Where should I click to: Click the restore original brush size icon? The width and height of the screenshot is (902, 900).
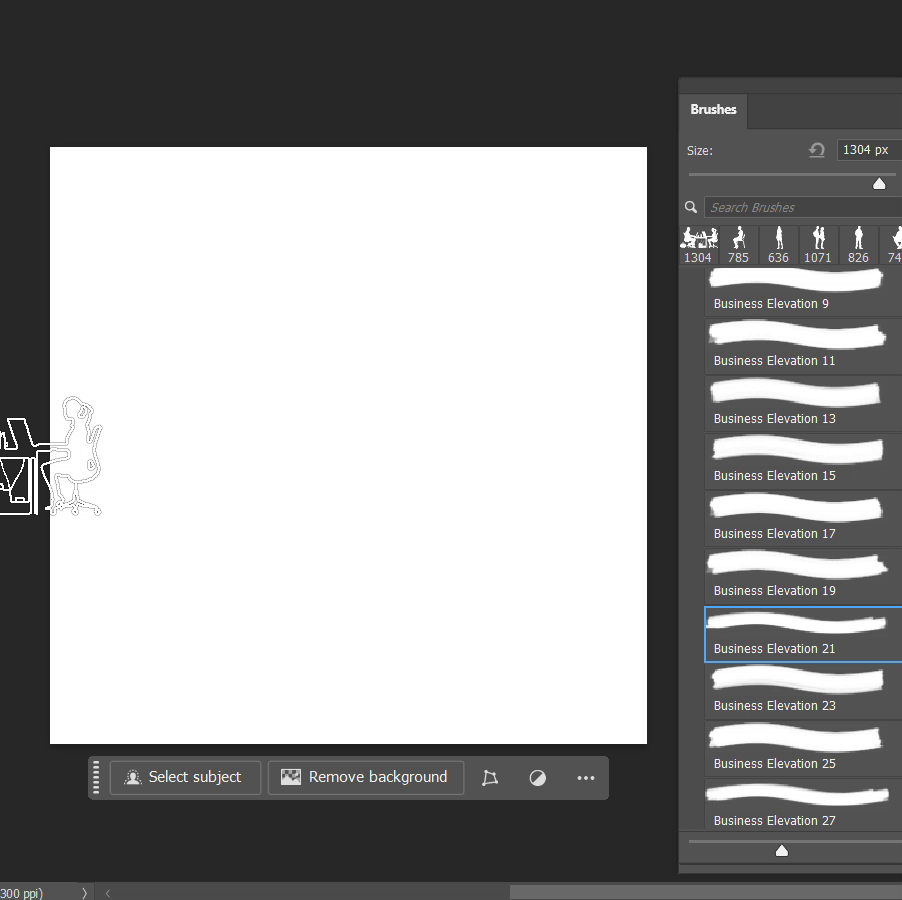pyautogui.click(x=817, y=150)
